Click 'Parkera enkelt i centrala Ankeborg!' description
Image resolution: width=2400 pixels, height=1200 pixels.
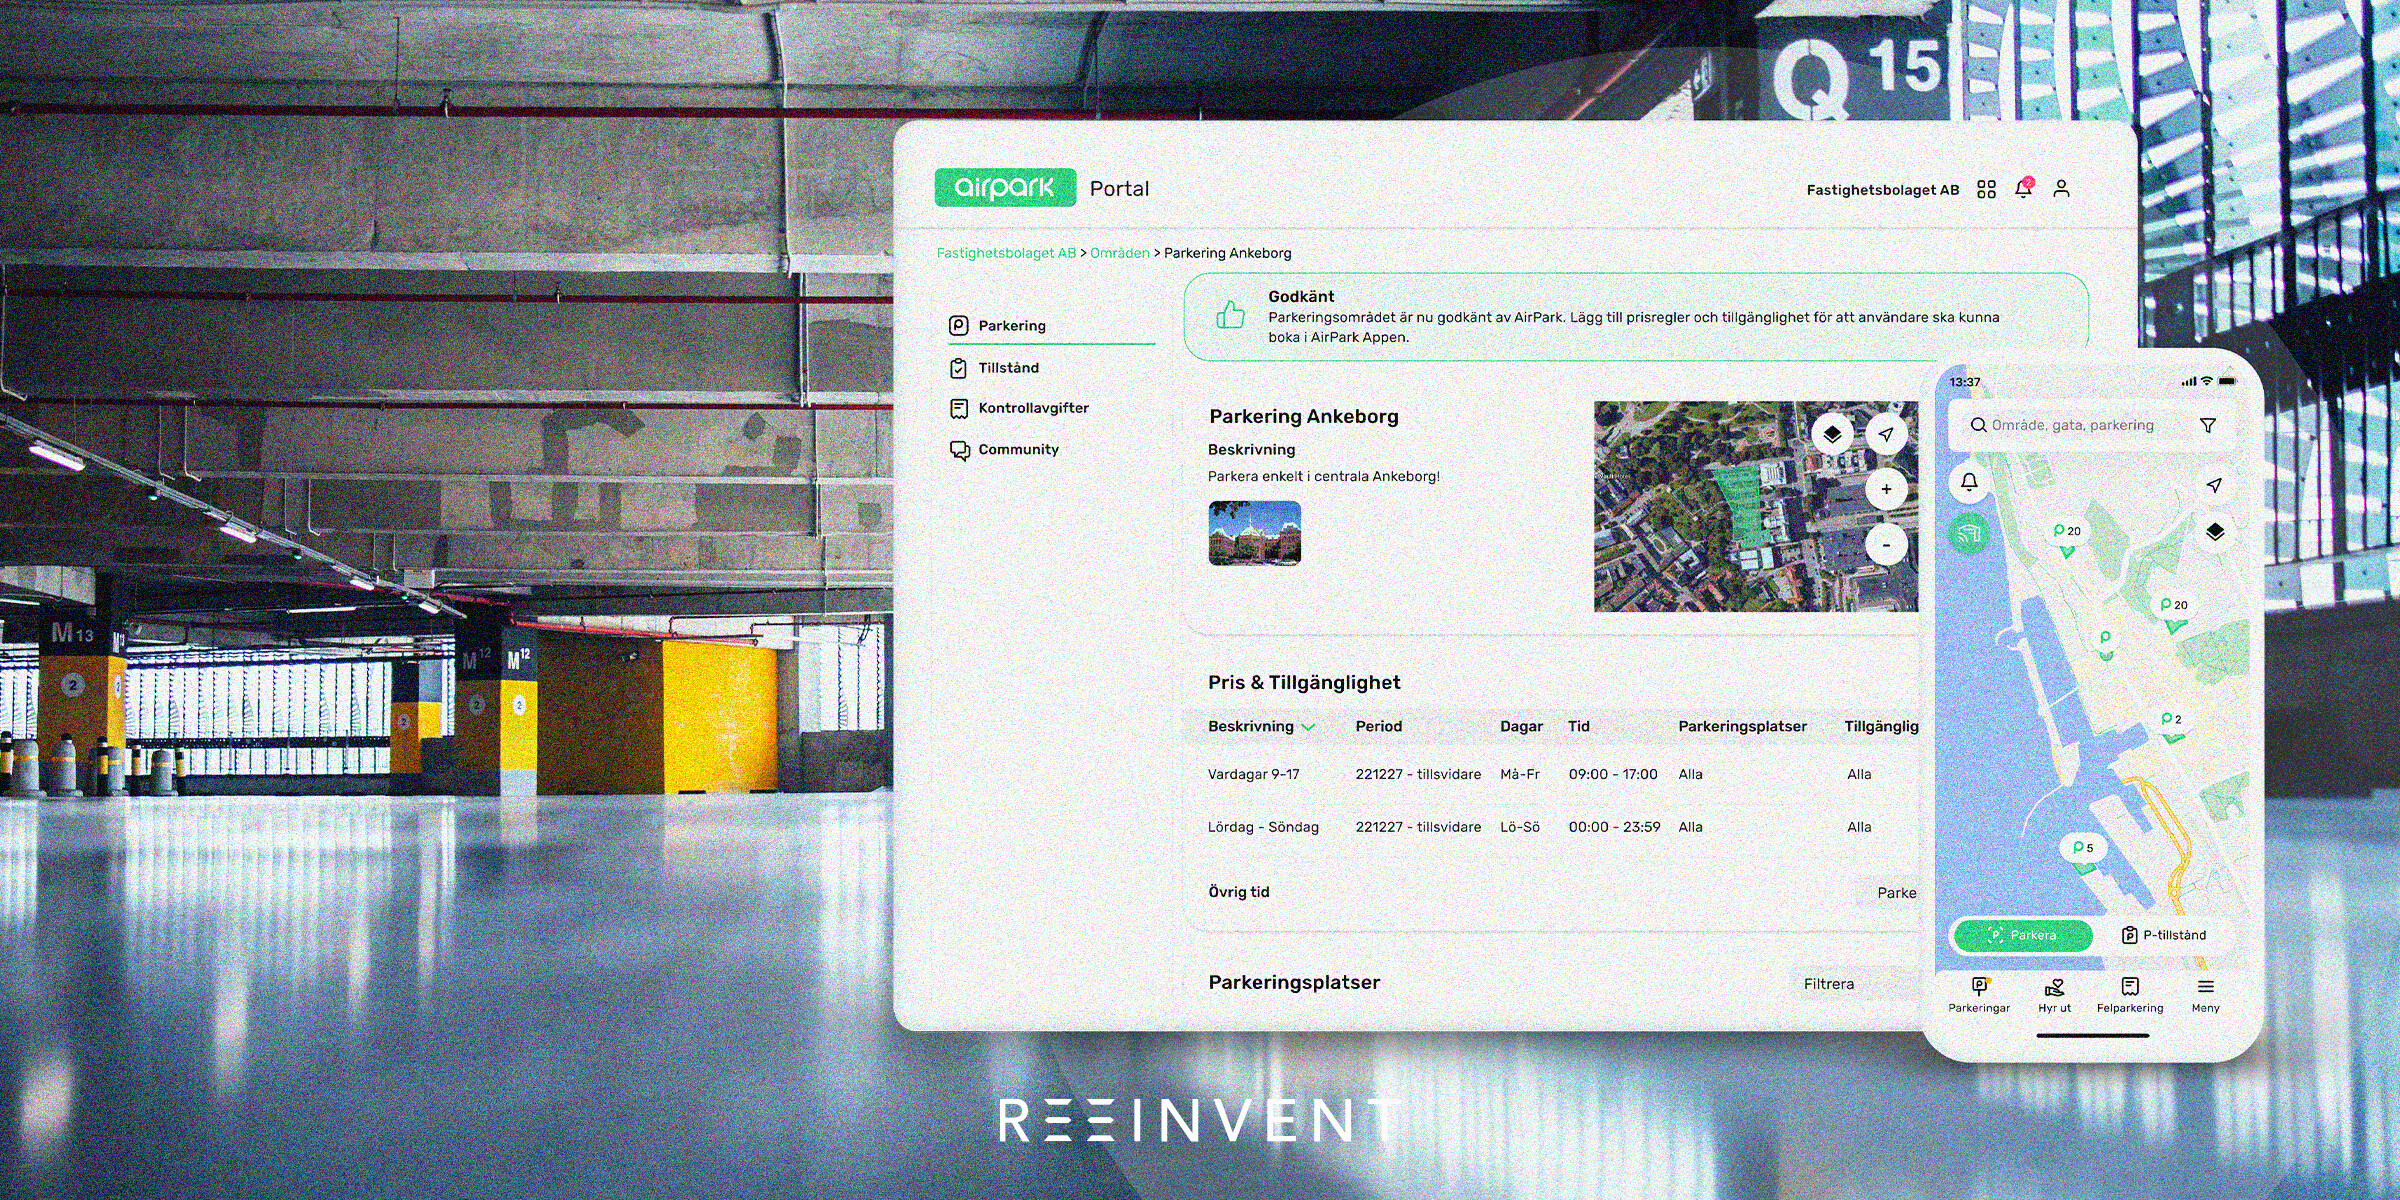(1324, 477)
